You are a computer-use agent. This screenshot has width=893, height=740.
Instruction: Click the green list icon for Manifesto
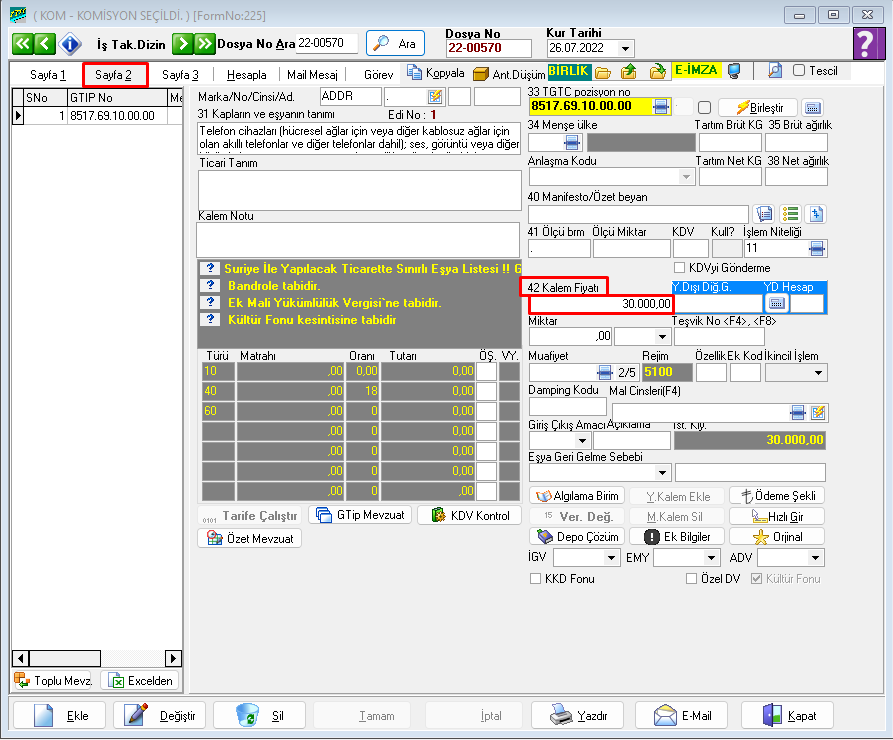[x=790, y=214]
